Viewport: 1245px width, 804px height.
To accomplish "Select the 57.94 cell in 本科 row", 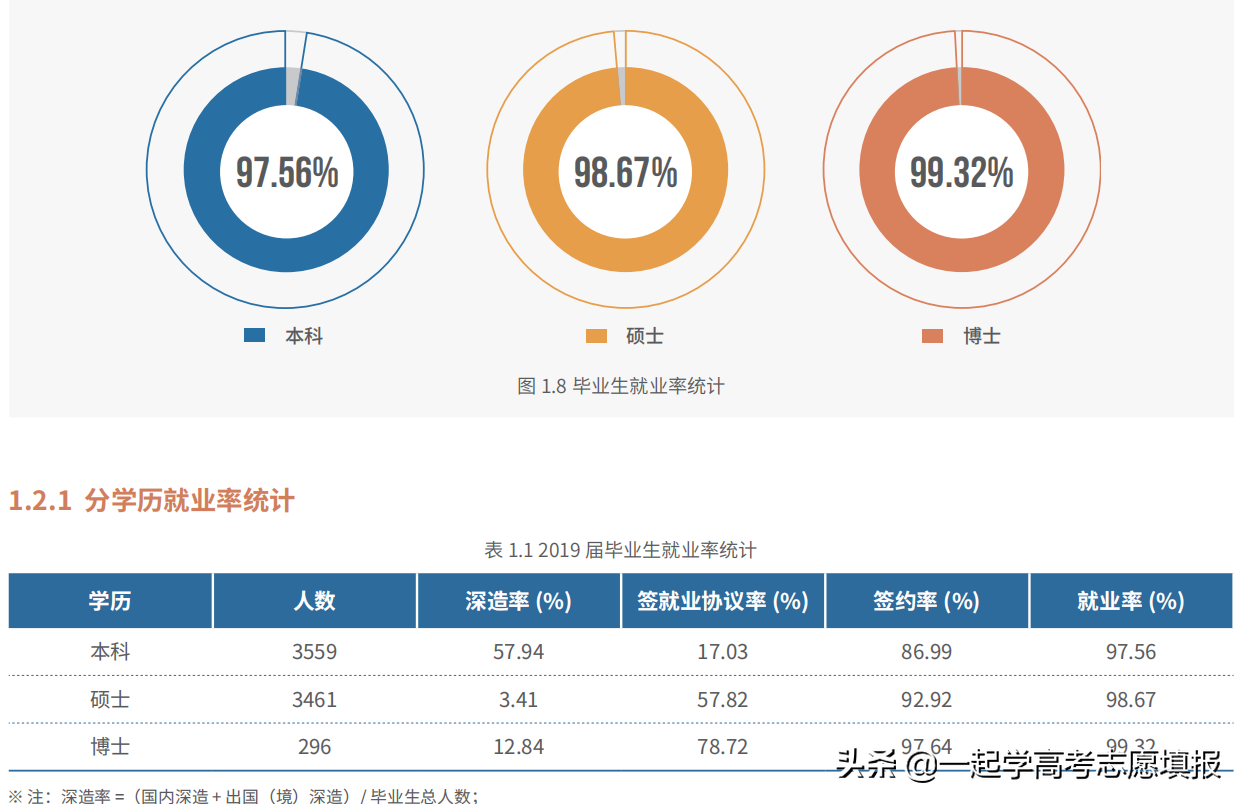I will click(519, 652).
